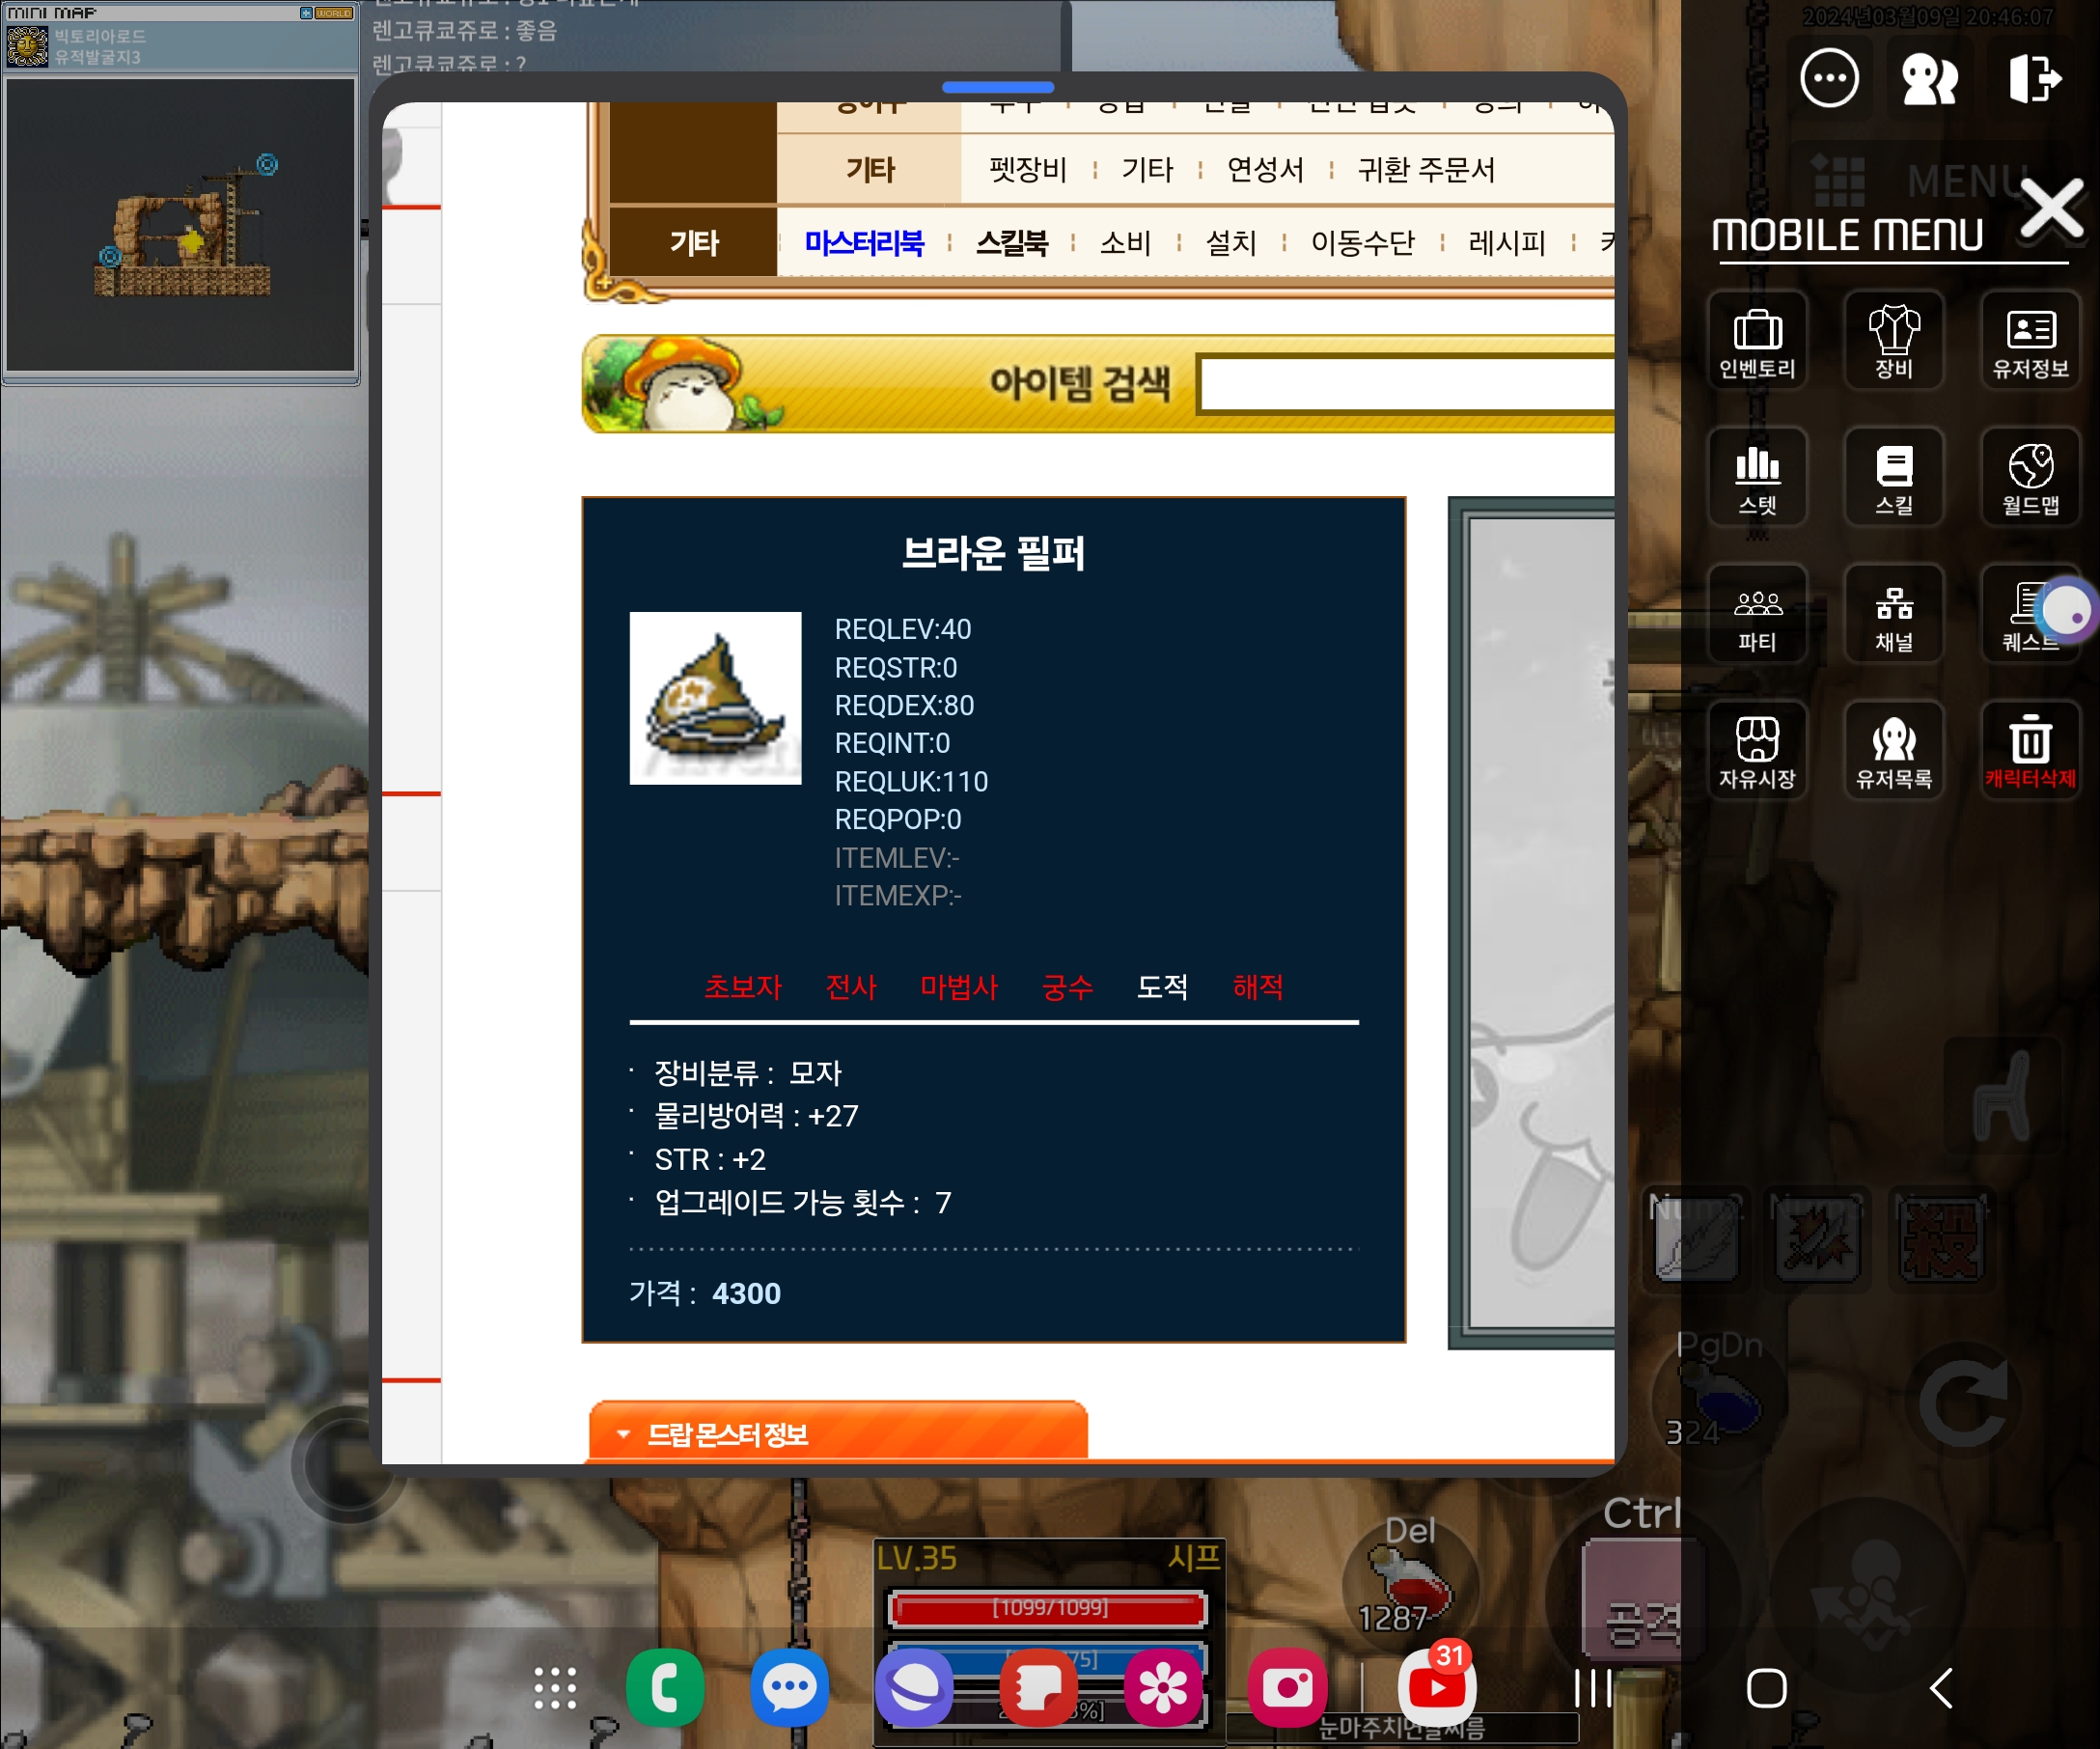This screenshot has width=2100, height=1749.
Task: Click the 브라운 필퍼 item thumbnail
Action: 715,698
